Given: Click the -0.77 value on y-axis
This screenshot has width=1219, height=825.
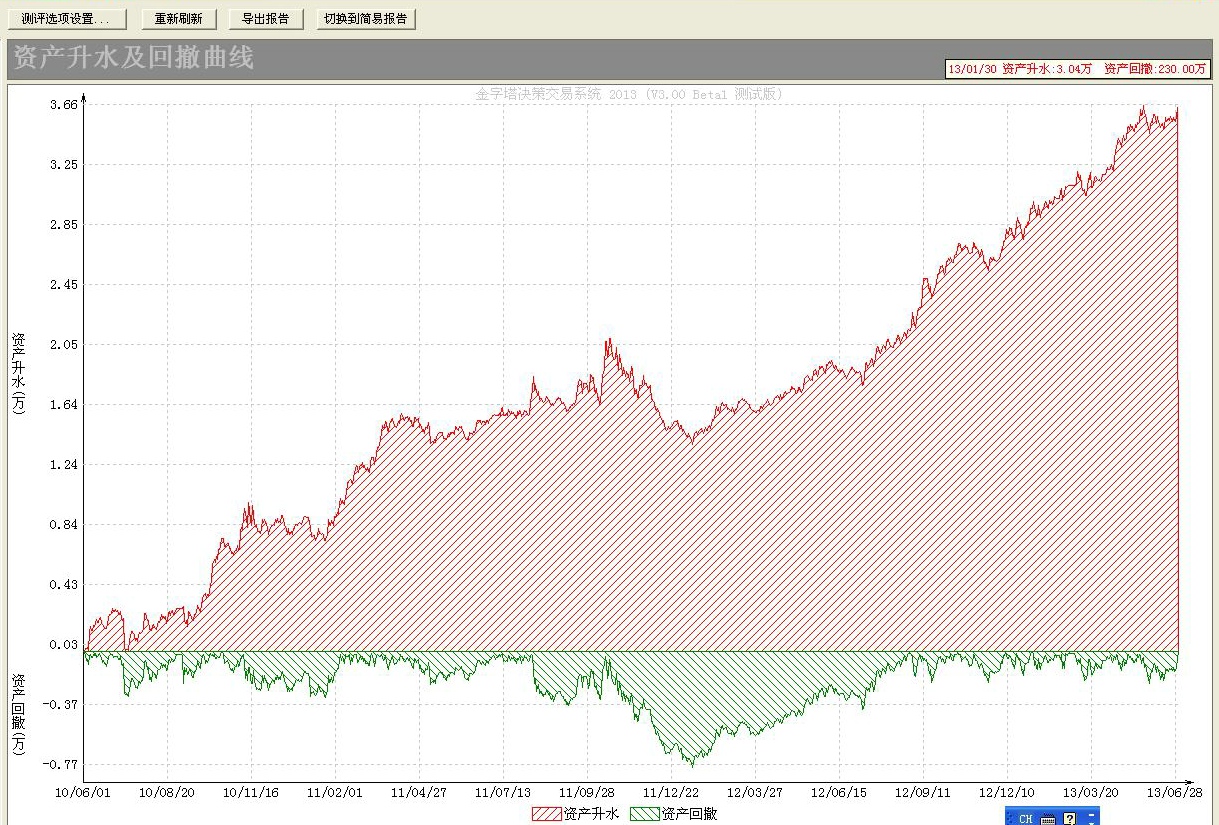Looking at the screenshot, I should click(x=61, y=765).
